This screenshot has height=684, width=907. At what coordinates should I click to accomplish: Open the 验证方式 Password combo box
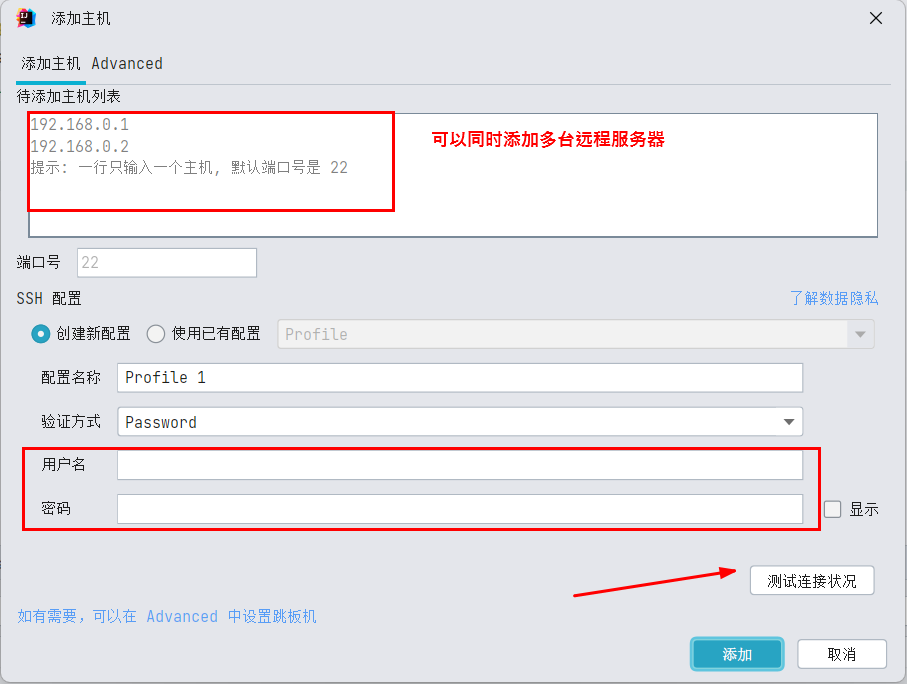coord(460,422)
